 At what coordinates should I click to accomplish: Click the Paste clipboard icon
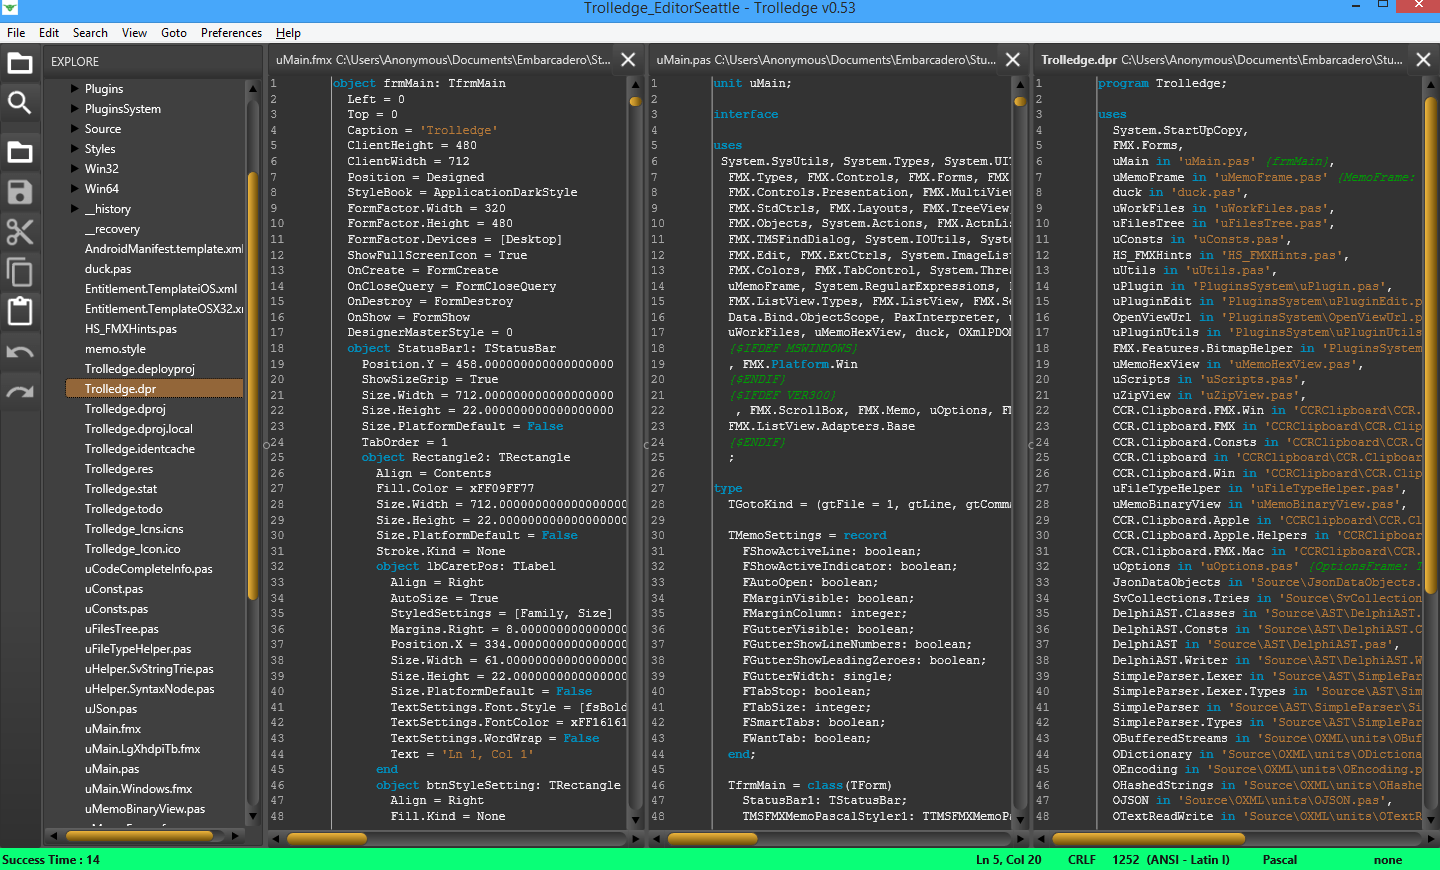pos(20,311)
